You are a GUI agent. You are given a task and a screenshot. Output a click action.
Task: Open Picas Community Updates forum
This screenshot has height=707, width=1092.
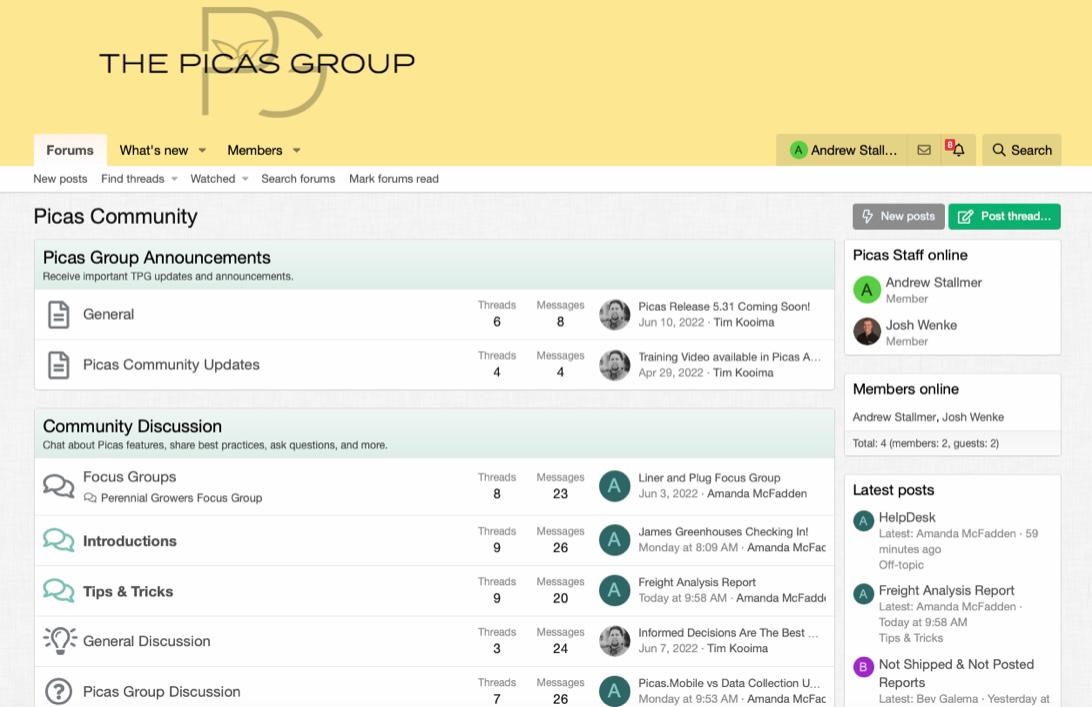(x=171, y=364)
